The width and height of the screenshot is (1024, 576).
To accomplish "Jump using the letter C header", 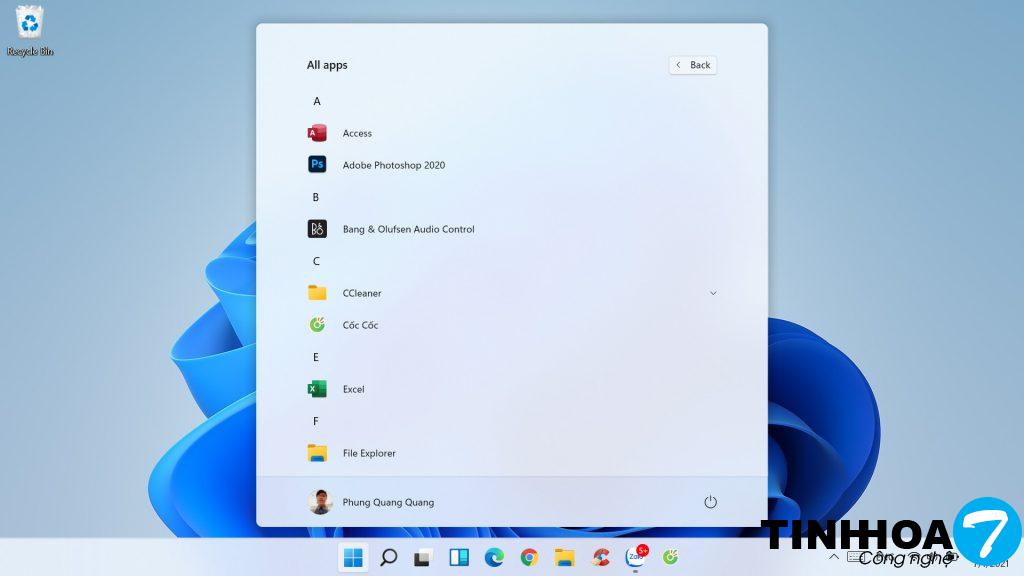I will click(x=316, y=261).
